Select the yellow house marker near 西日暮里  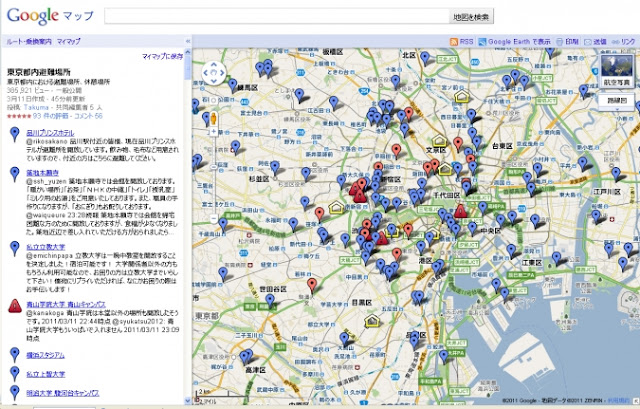coord(462,97)
